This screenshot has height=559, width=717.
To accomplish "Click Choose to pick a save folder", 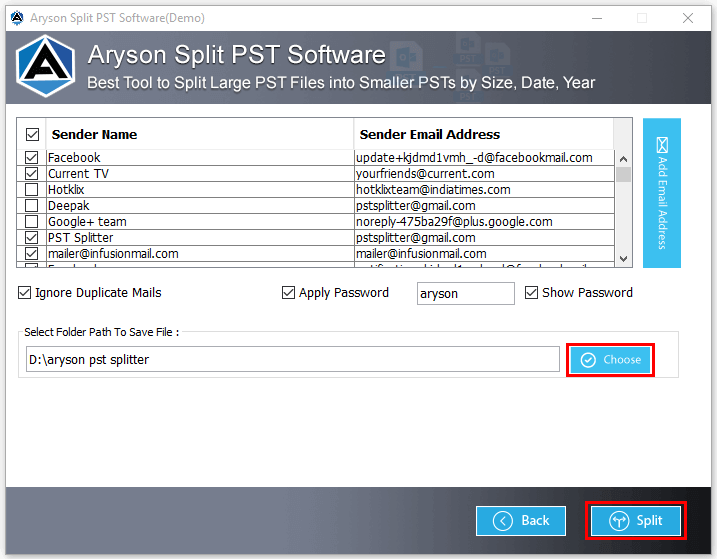I will [x=610, y=360].
